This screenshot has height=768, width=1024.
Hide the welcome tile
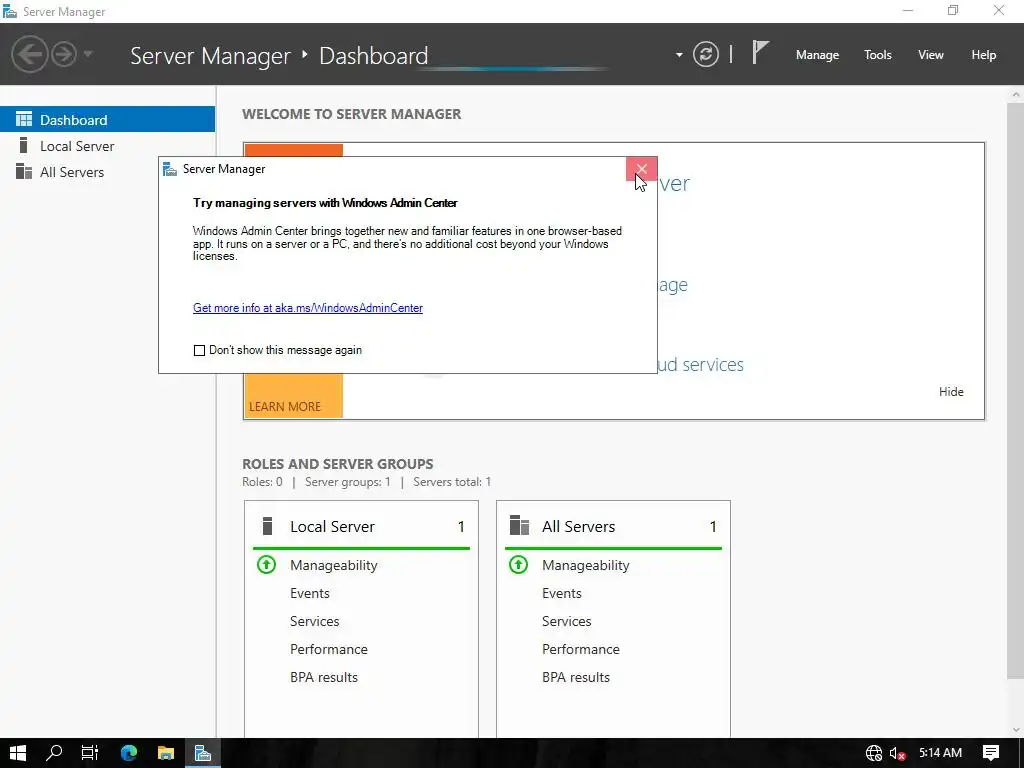tap(951, 391)
